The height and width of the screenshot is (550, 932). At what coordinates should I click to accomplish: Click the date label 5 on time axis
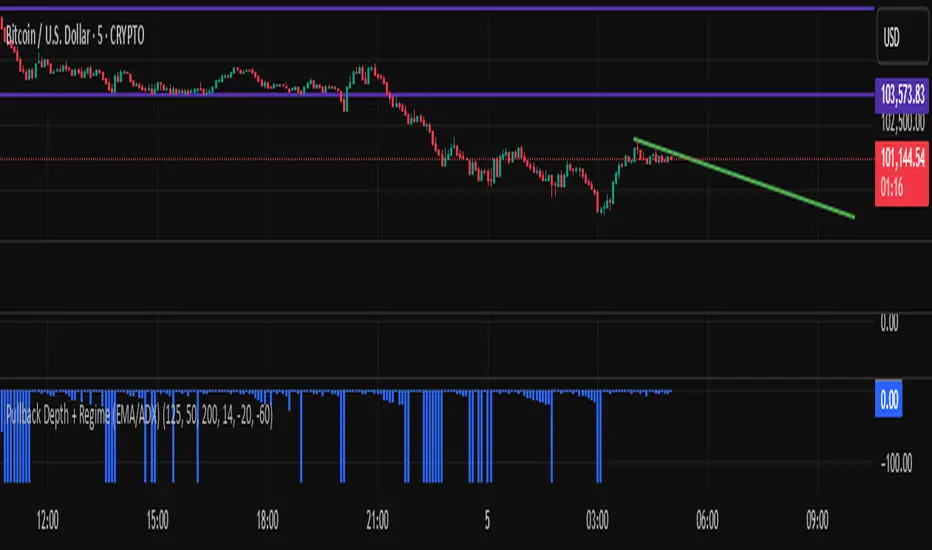pyautogui.click(x=487, y=521)
